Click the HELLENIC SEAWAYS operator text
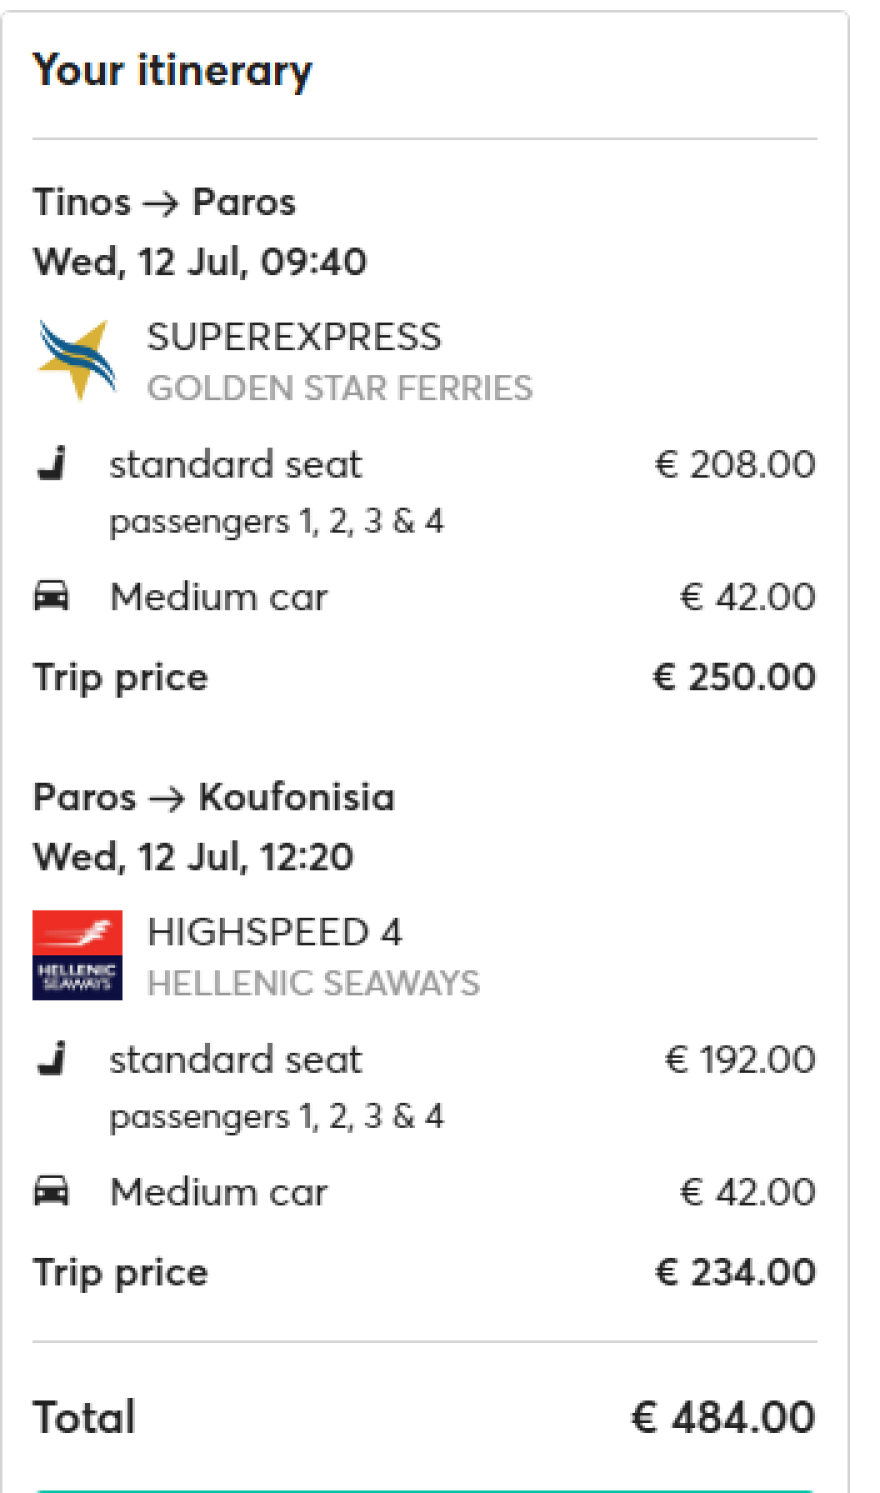 pyautogui.click(x=313, y=983)
